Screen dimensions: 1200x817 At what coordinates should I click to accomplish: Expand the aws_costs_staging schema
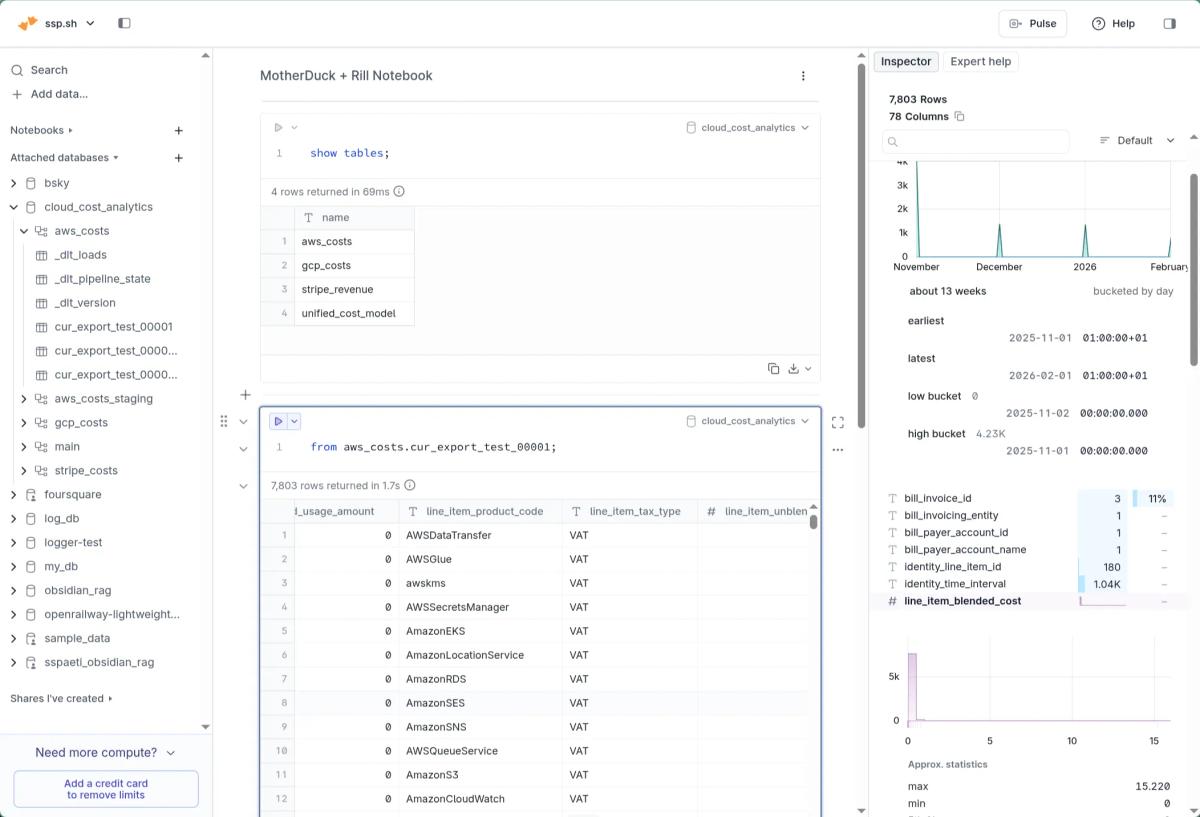(x=24, y=399)
